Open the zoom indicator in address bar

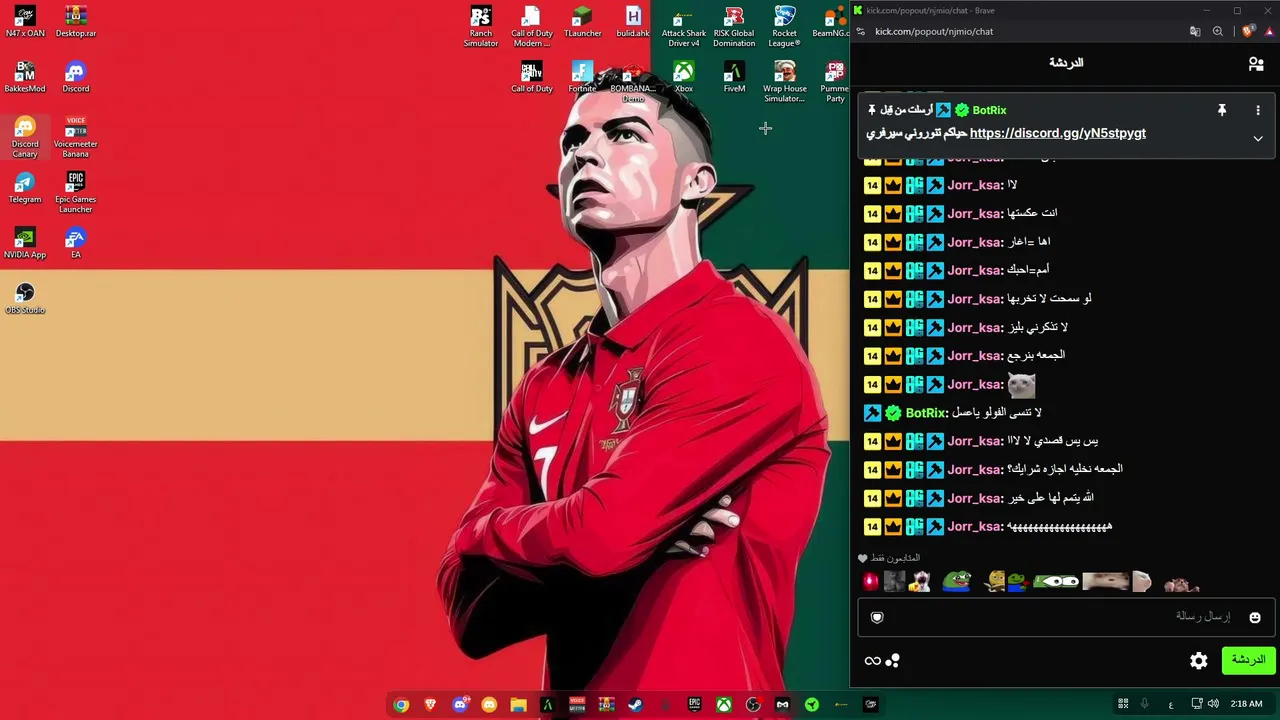[x=1217, y=31]
